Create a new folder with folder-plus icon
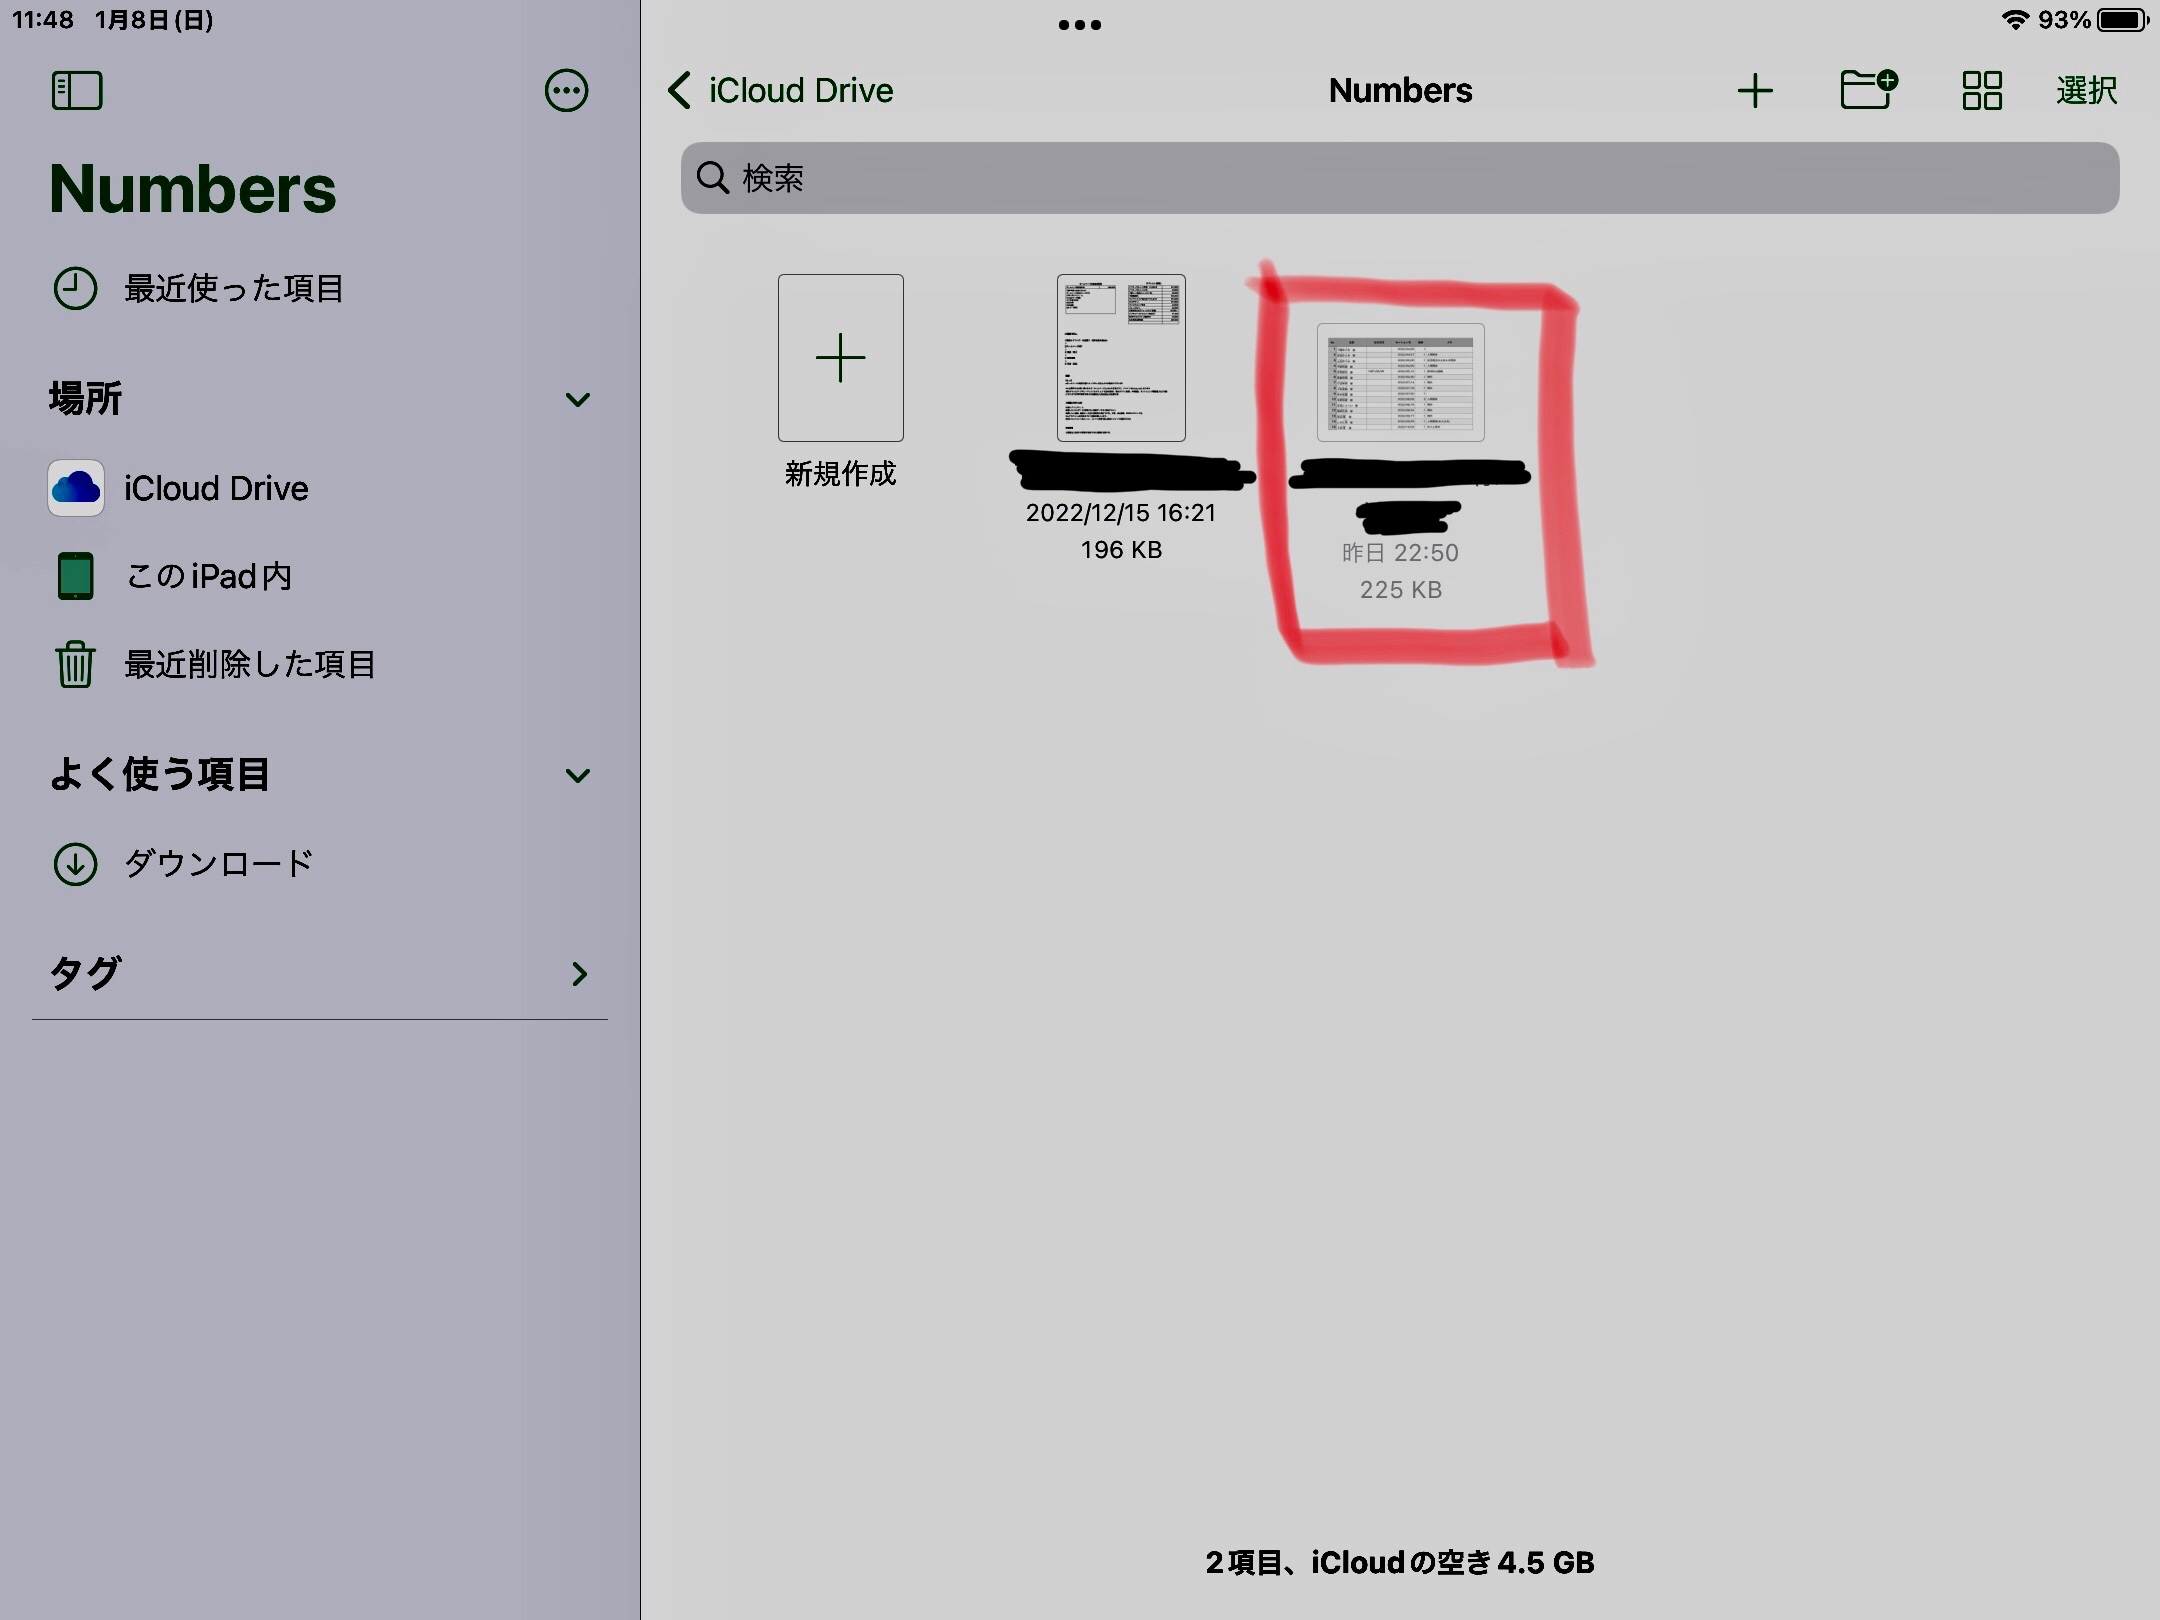Image resolution: width=2160 pixels, height=1620 pixels. point(1868,91)
